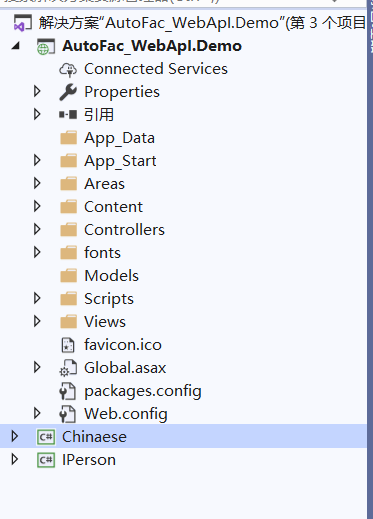The height and width of the screenshot is (519, 373).
Task: Select the Web.config file name
Action: [126, 414]
